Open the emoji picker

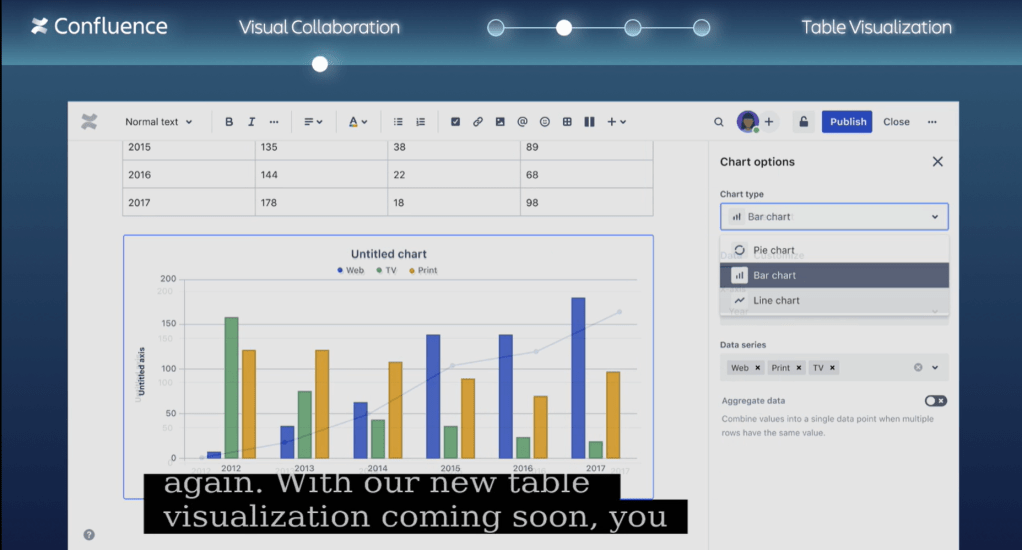(x=545, y=122)
